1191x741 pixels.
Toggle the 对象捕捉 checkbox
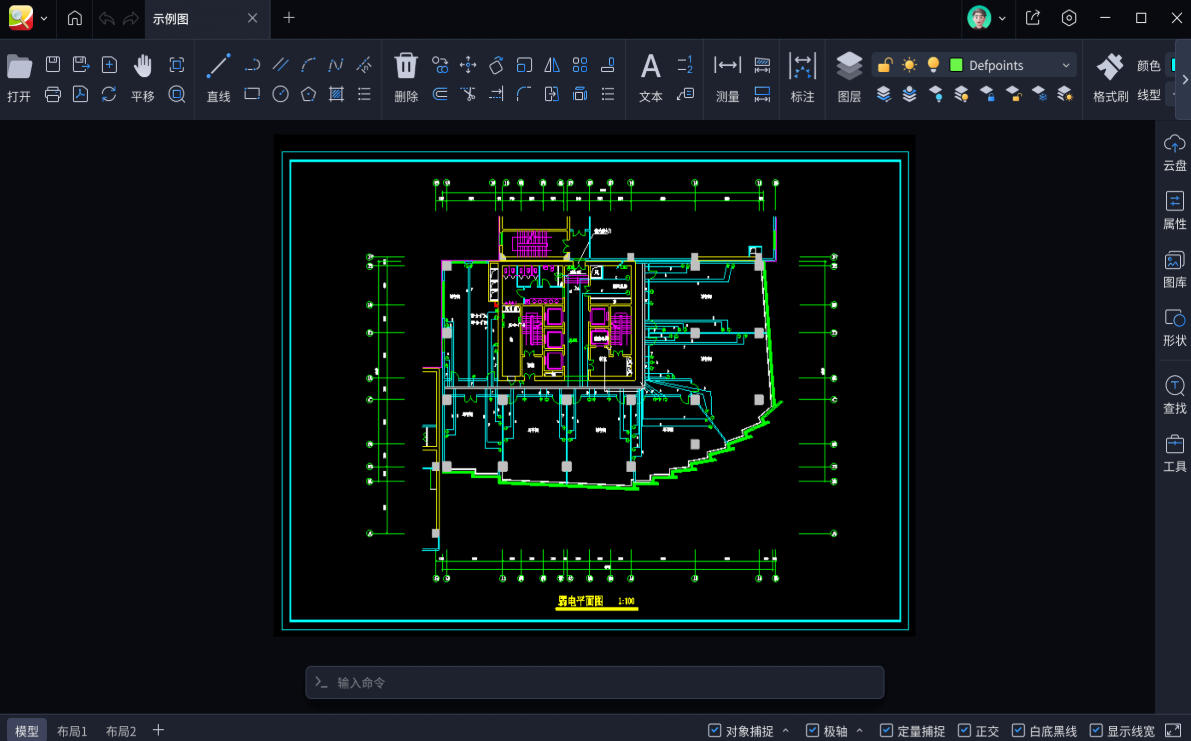(714, 731)
